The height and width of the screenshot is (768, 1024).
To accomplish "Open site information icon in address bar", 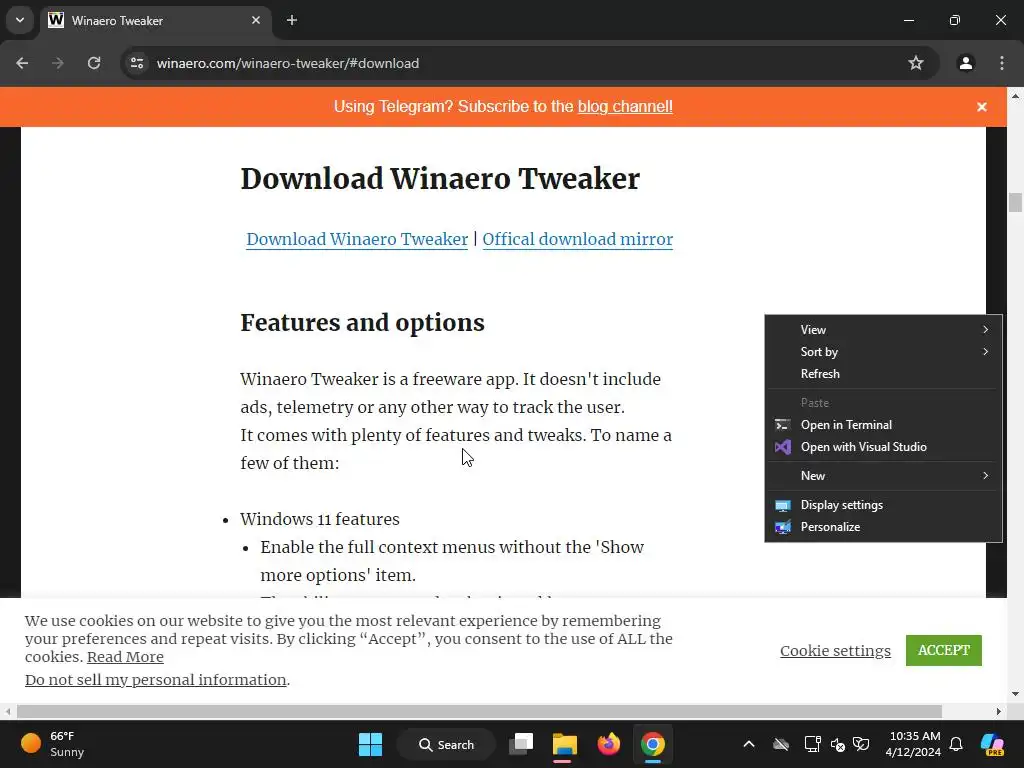I will [137, 63].
